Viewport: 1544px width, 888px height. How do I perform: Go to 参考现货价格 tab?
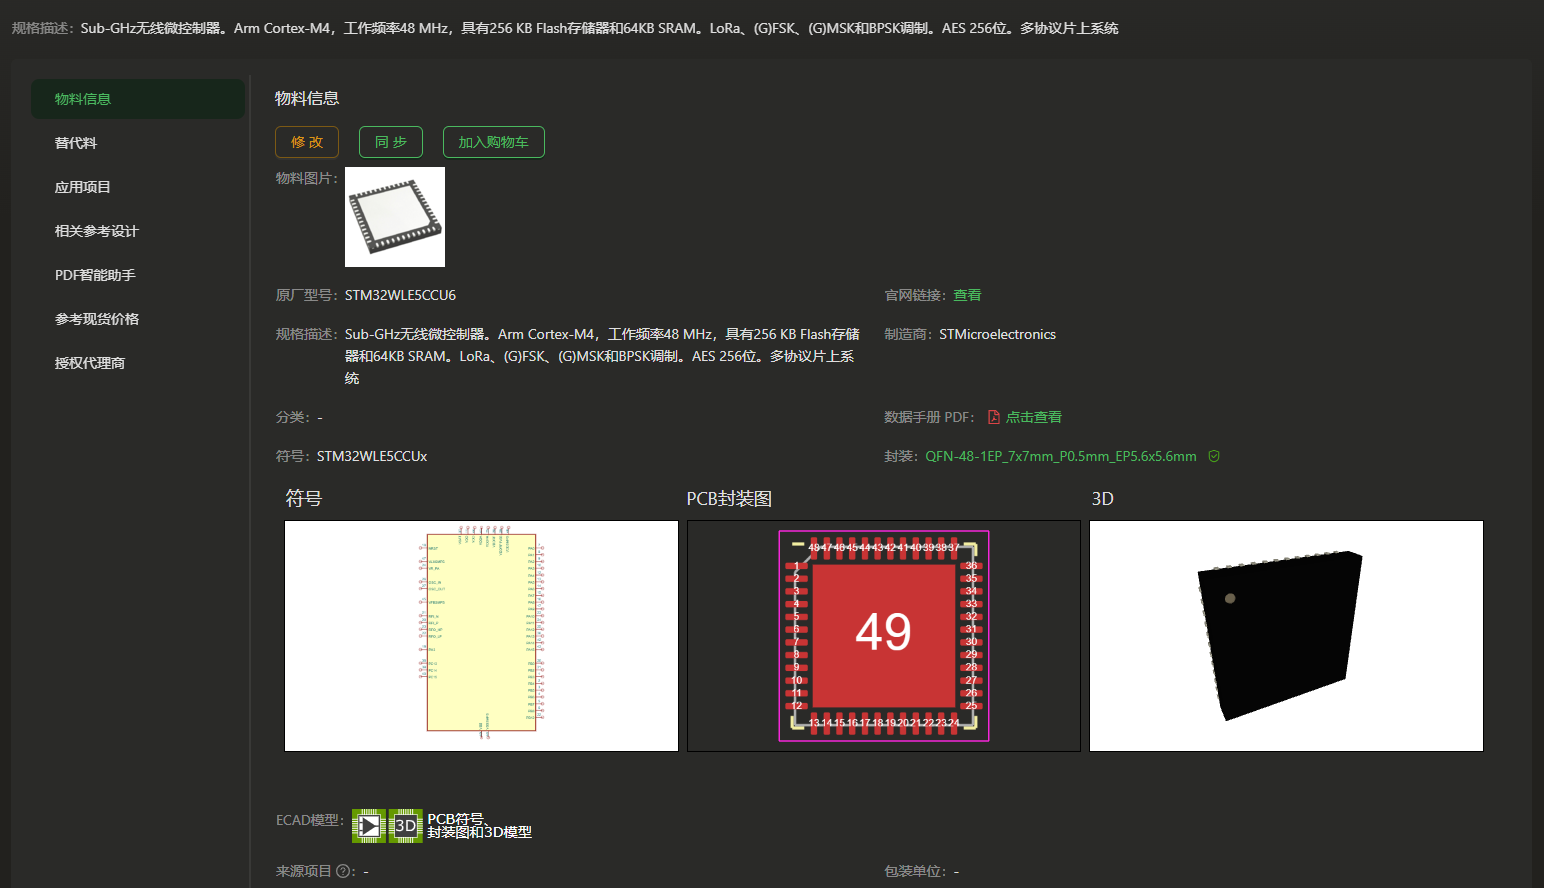click(97, 319)
